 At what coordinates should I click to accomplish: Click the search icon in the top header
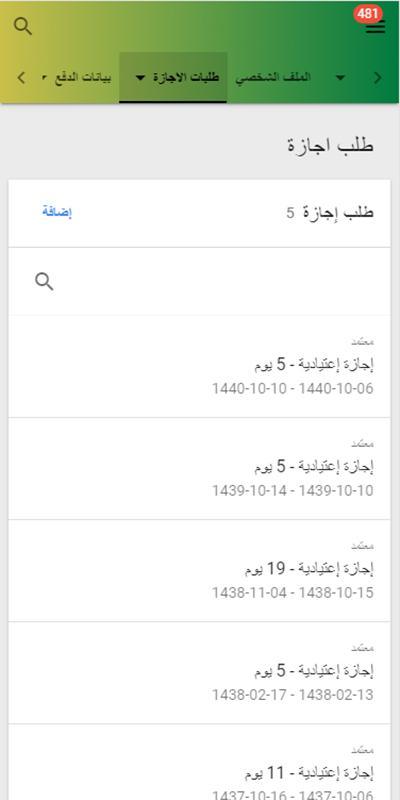[x=23, y=26]
